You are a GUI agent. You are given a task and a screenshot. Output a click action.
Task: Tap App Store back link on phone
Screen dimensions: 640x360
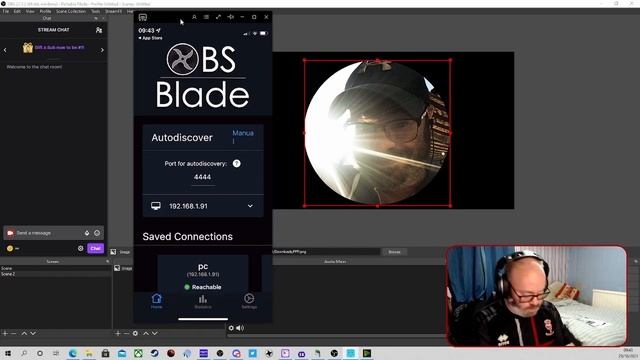(150, 38)
